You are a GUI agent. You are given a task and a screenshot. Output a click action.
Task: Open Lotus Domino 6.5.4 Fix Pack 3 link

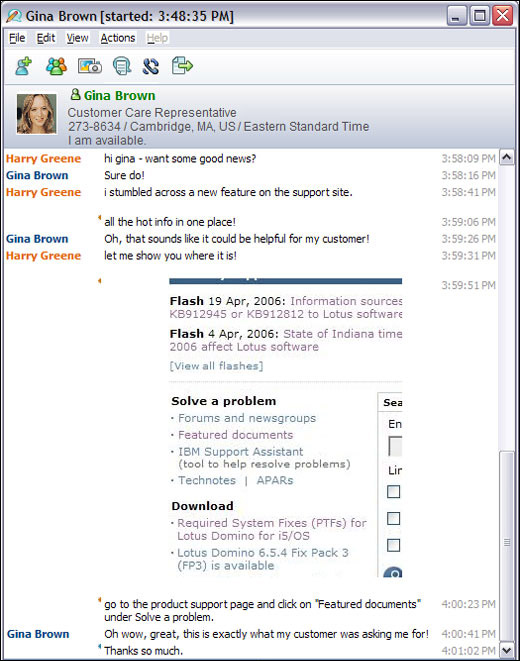pyautogui.click(x=263, y=559)
